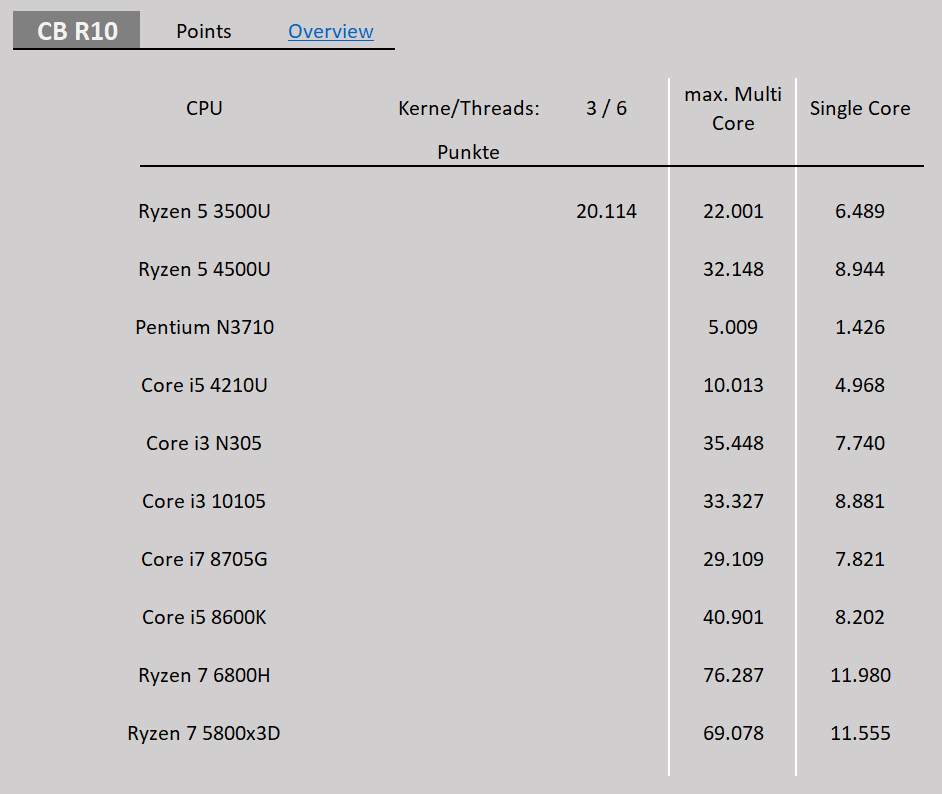Select the 10.013 multi core value
The height and width of the screenshot is (794, 942).
pos(733,385)
